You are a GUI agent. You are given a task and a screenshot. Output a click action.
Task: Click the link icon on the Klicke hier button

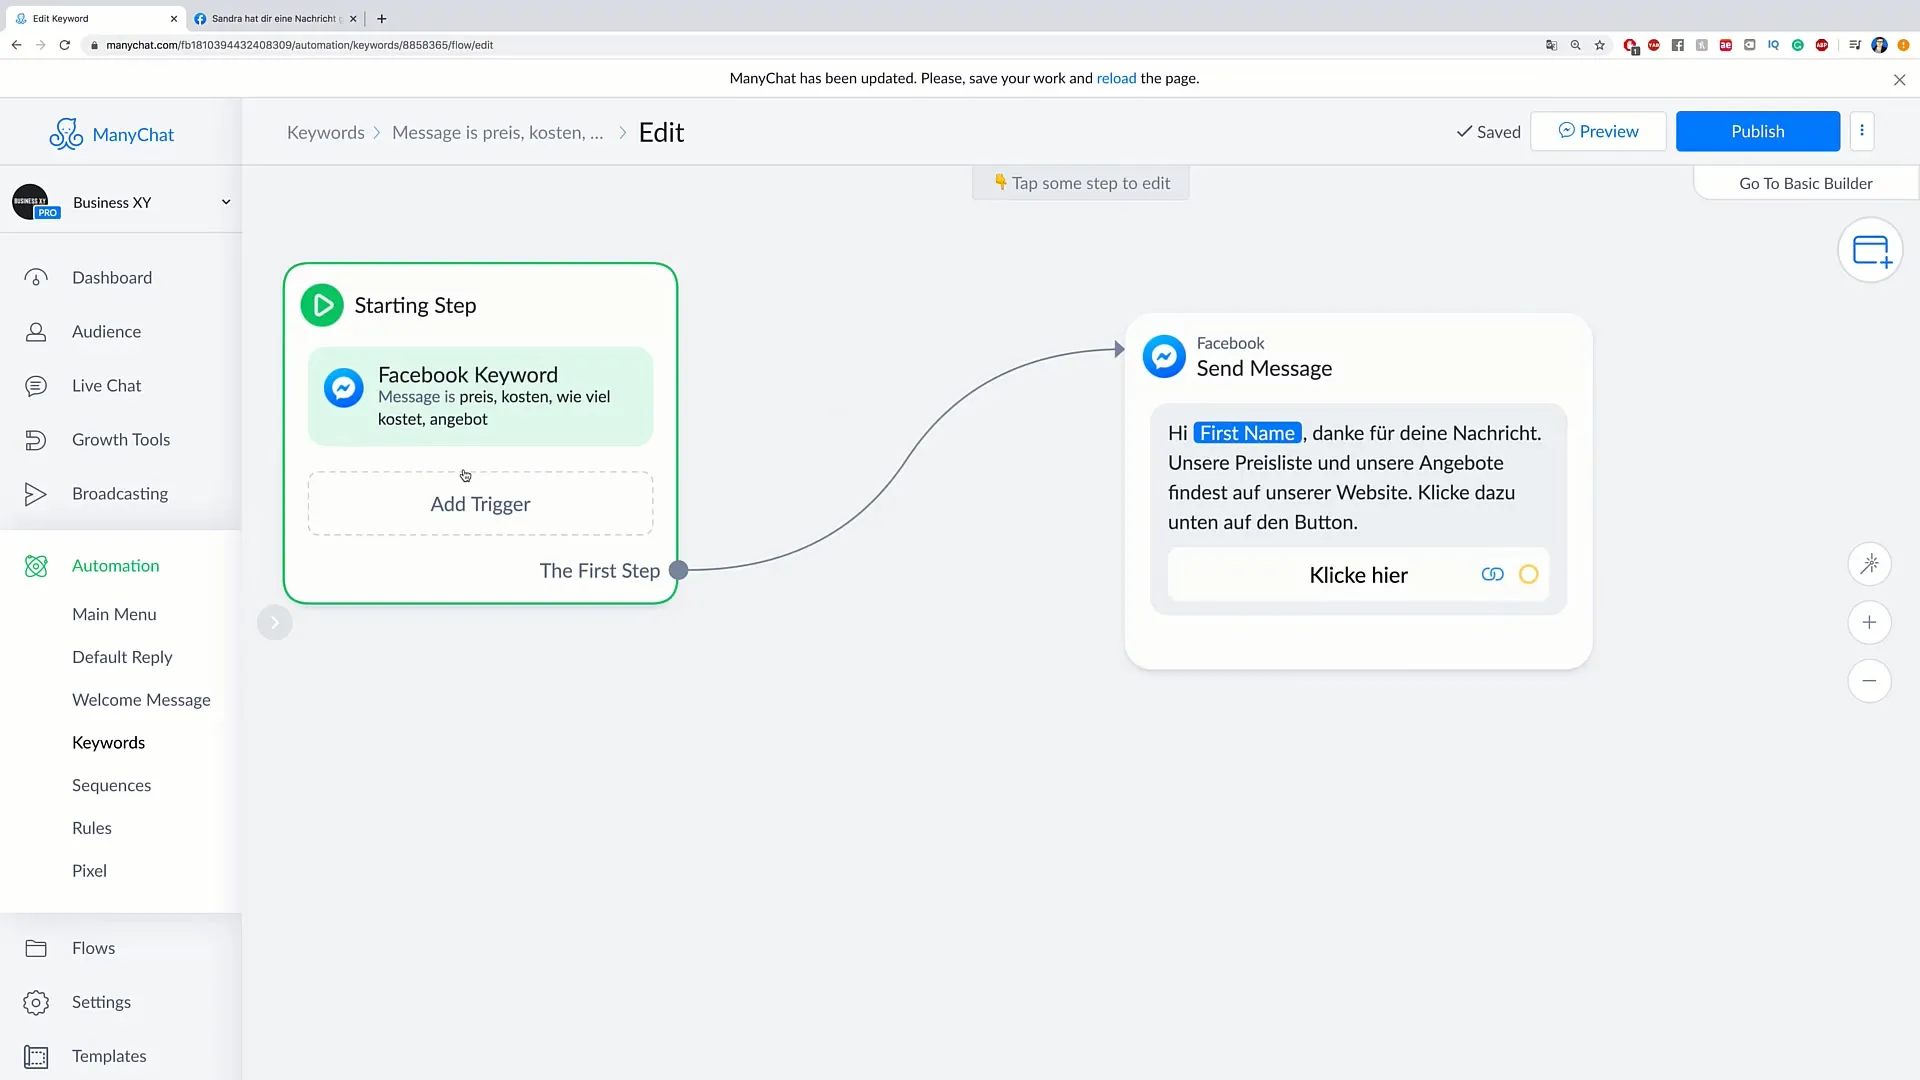(x=1492, y=574)
